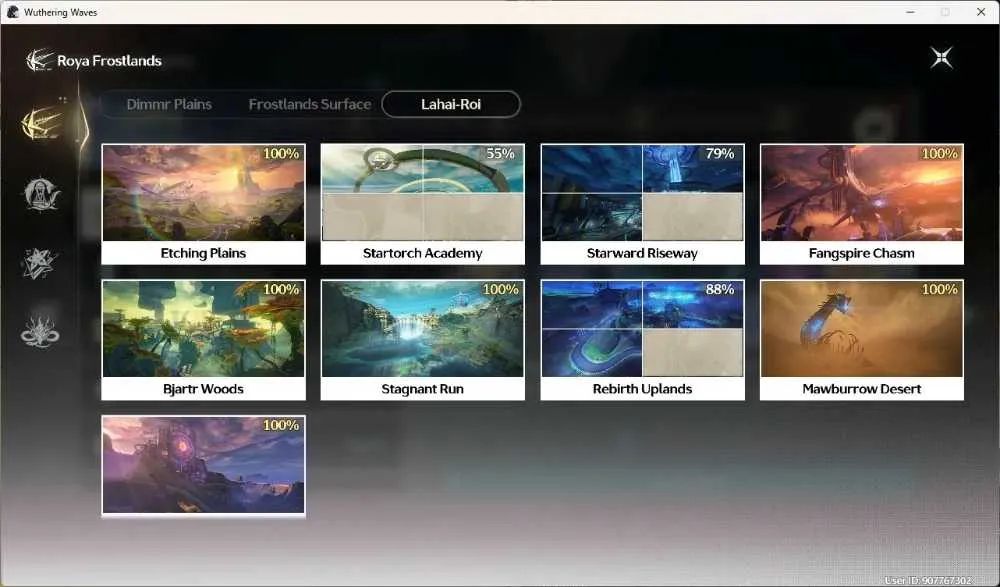Image resolution: width=1000 pixels, height=587 pixels.
Task: Click the 79% progress on Starward Riseway
Action: [x=719, y=154]
